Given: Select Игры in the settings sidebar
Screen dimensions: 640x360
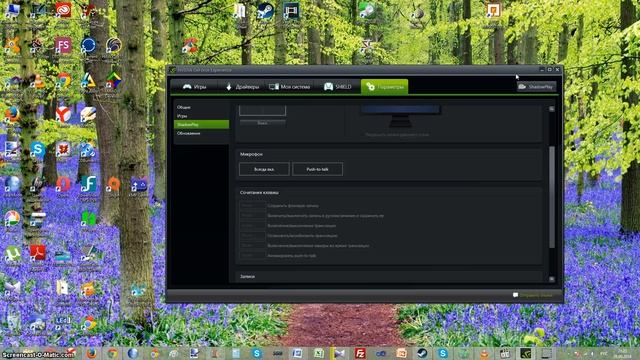Looking at the screenshot, I should 201,116.
